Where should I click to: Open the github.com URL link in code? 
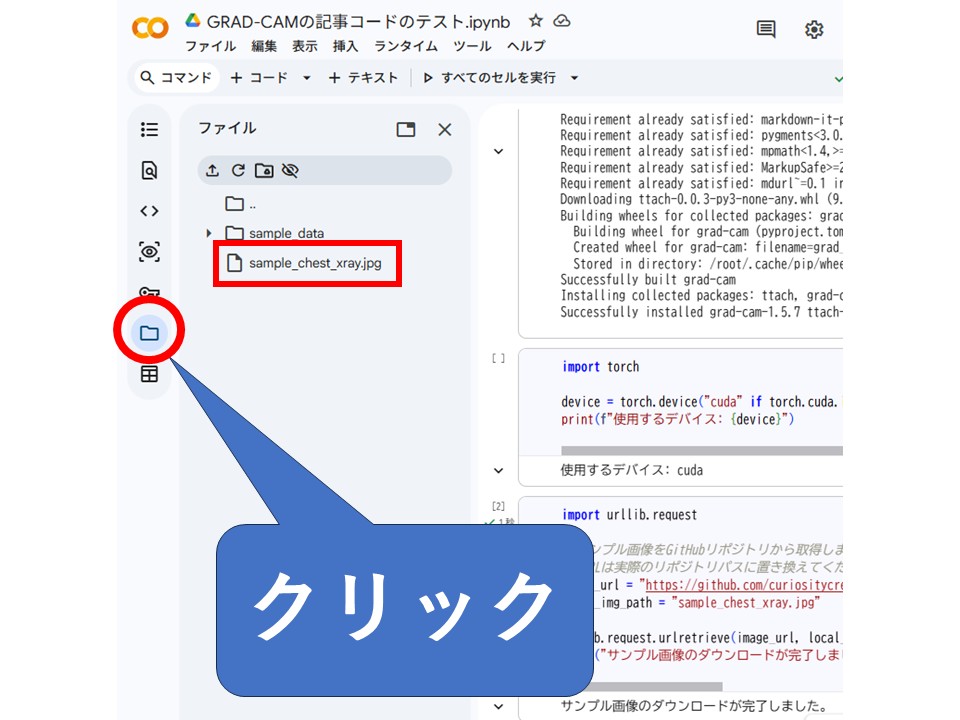coord(744,585)
